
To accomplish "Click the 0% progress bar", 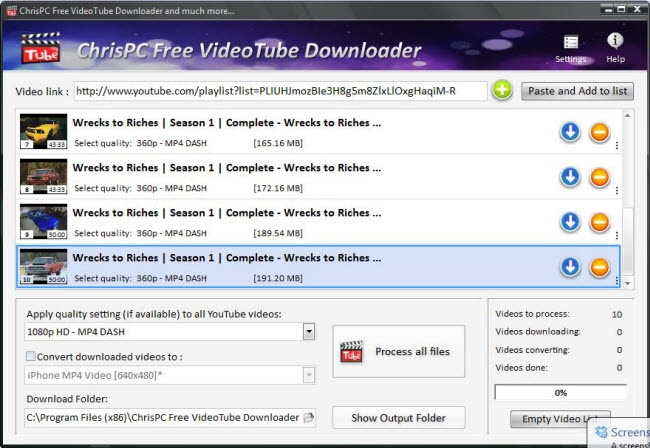I will click(560, 392).
